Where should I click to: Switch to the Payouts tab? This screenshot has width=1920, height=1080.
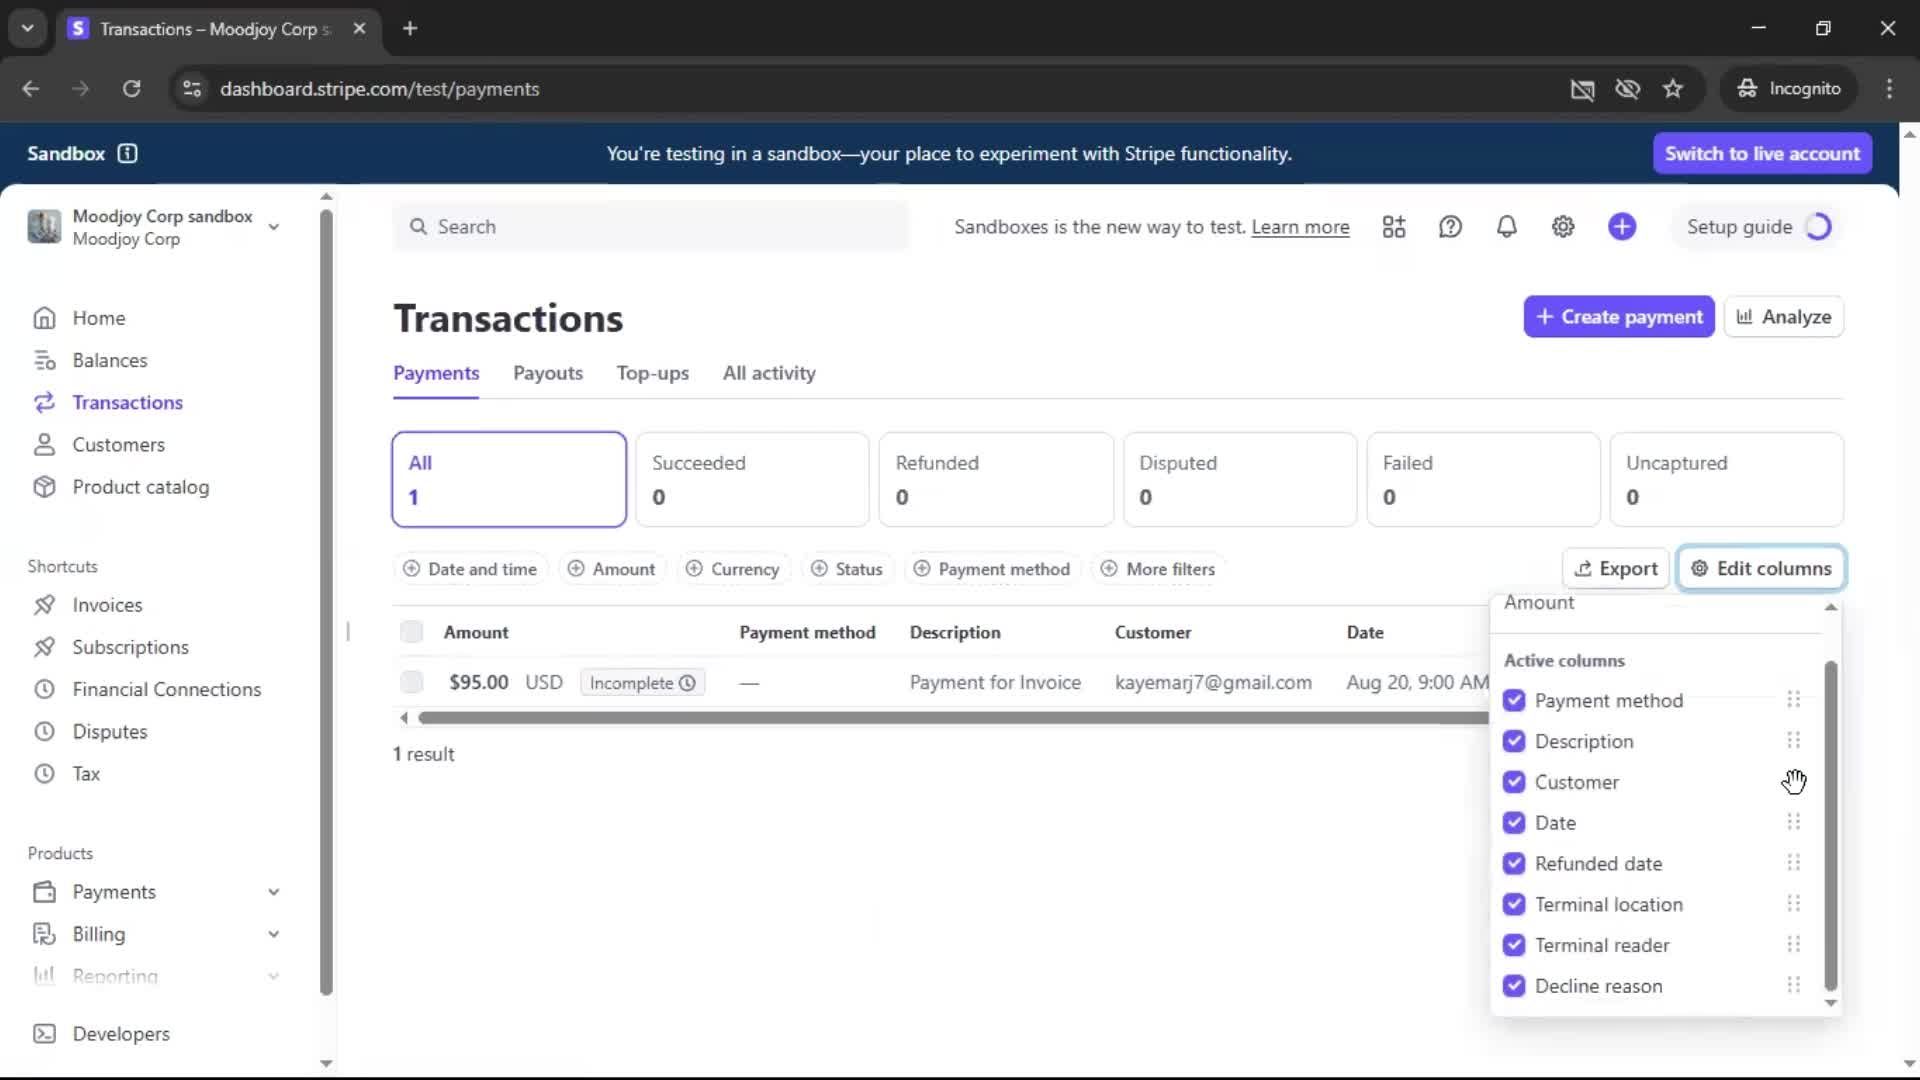point(547,373)
